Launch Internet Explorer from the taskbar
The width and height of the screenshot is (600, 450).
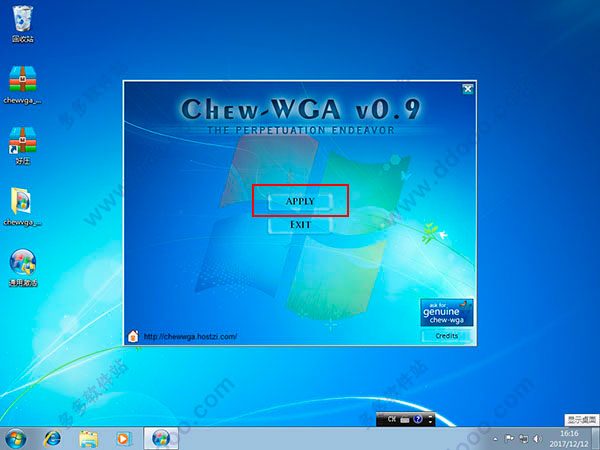click(x=52, y=439)
